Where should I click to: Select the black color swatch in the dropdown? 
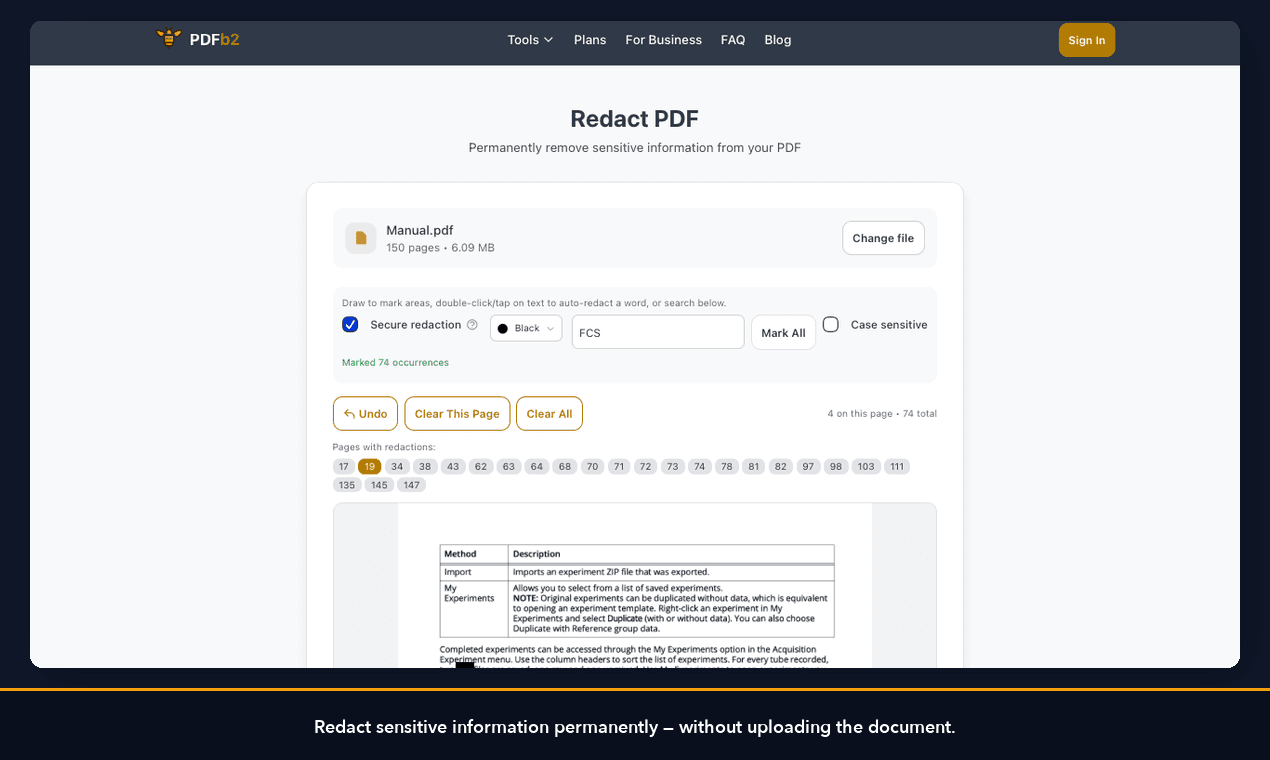(504, 328)
